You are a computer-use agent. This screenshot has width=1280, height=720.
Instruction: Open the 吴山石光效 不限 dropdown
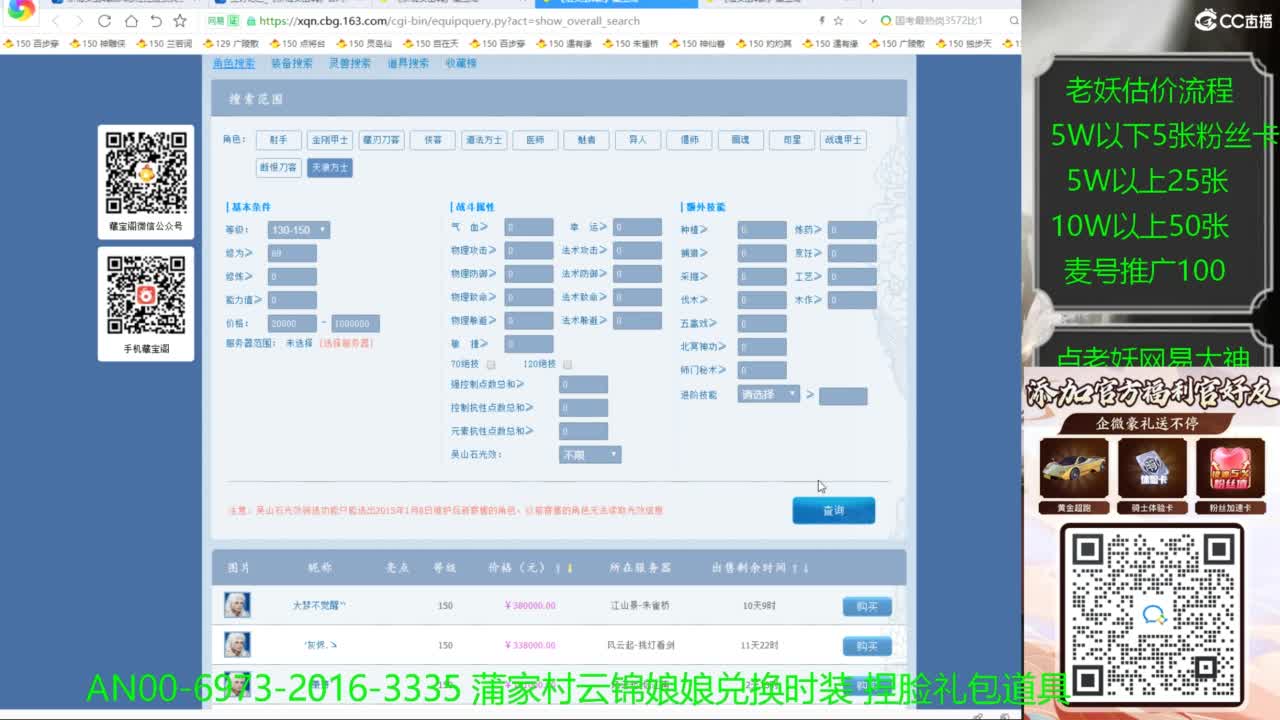click(590, 453)
